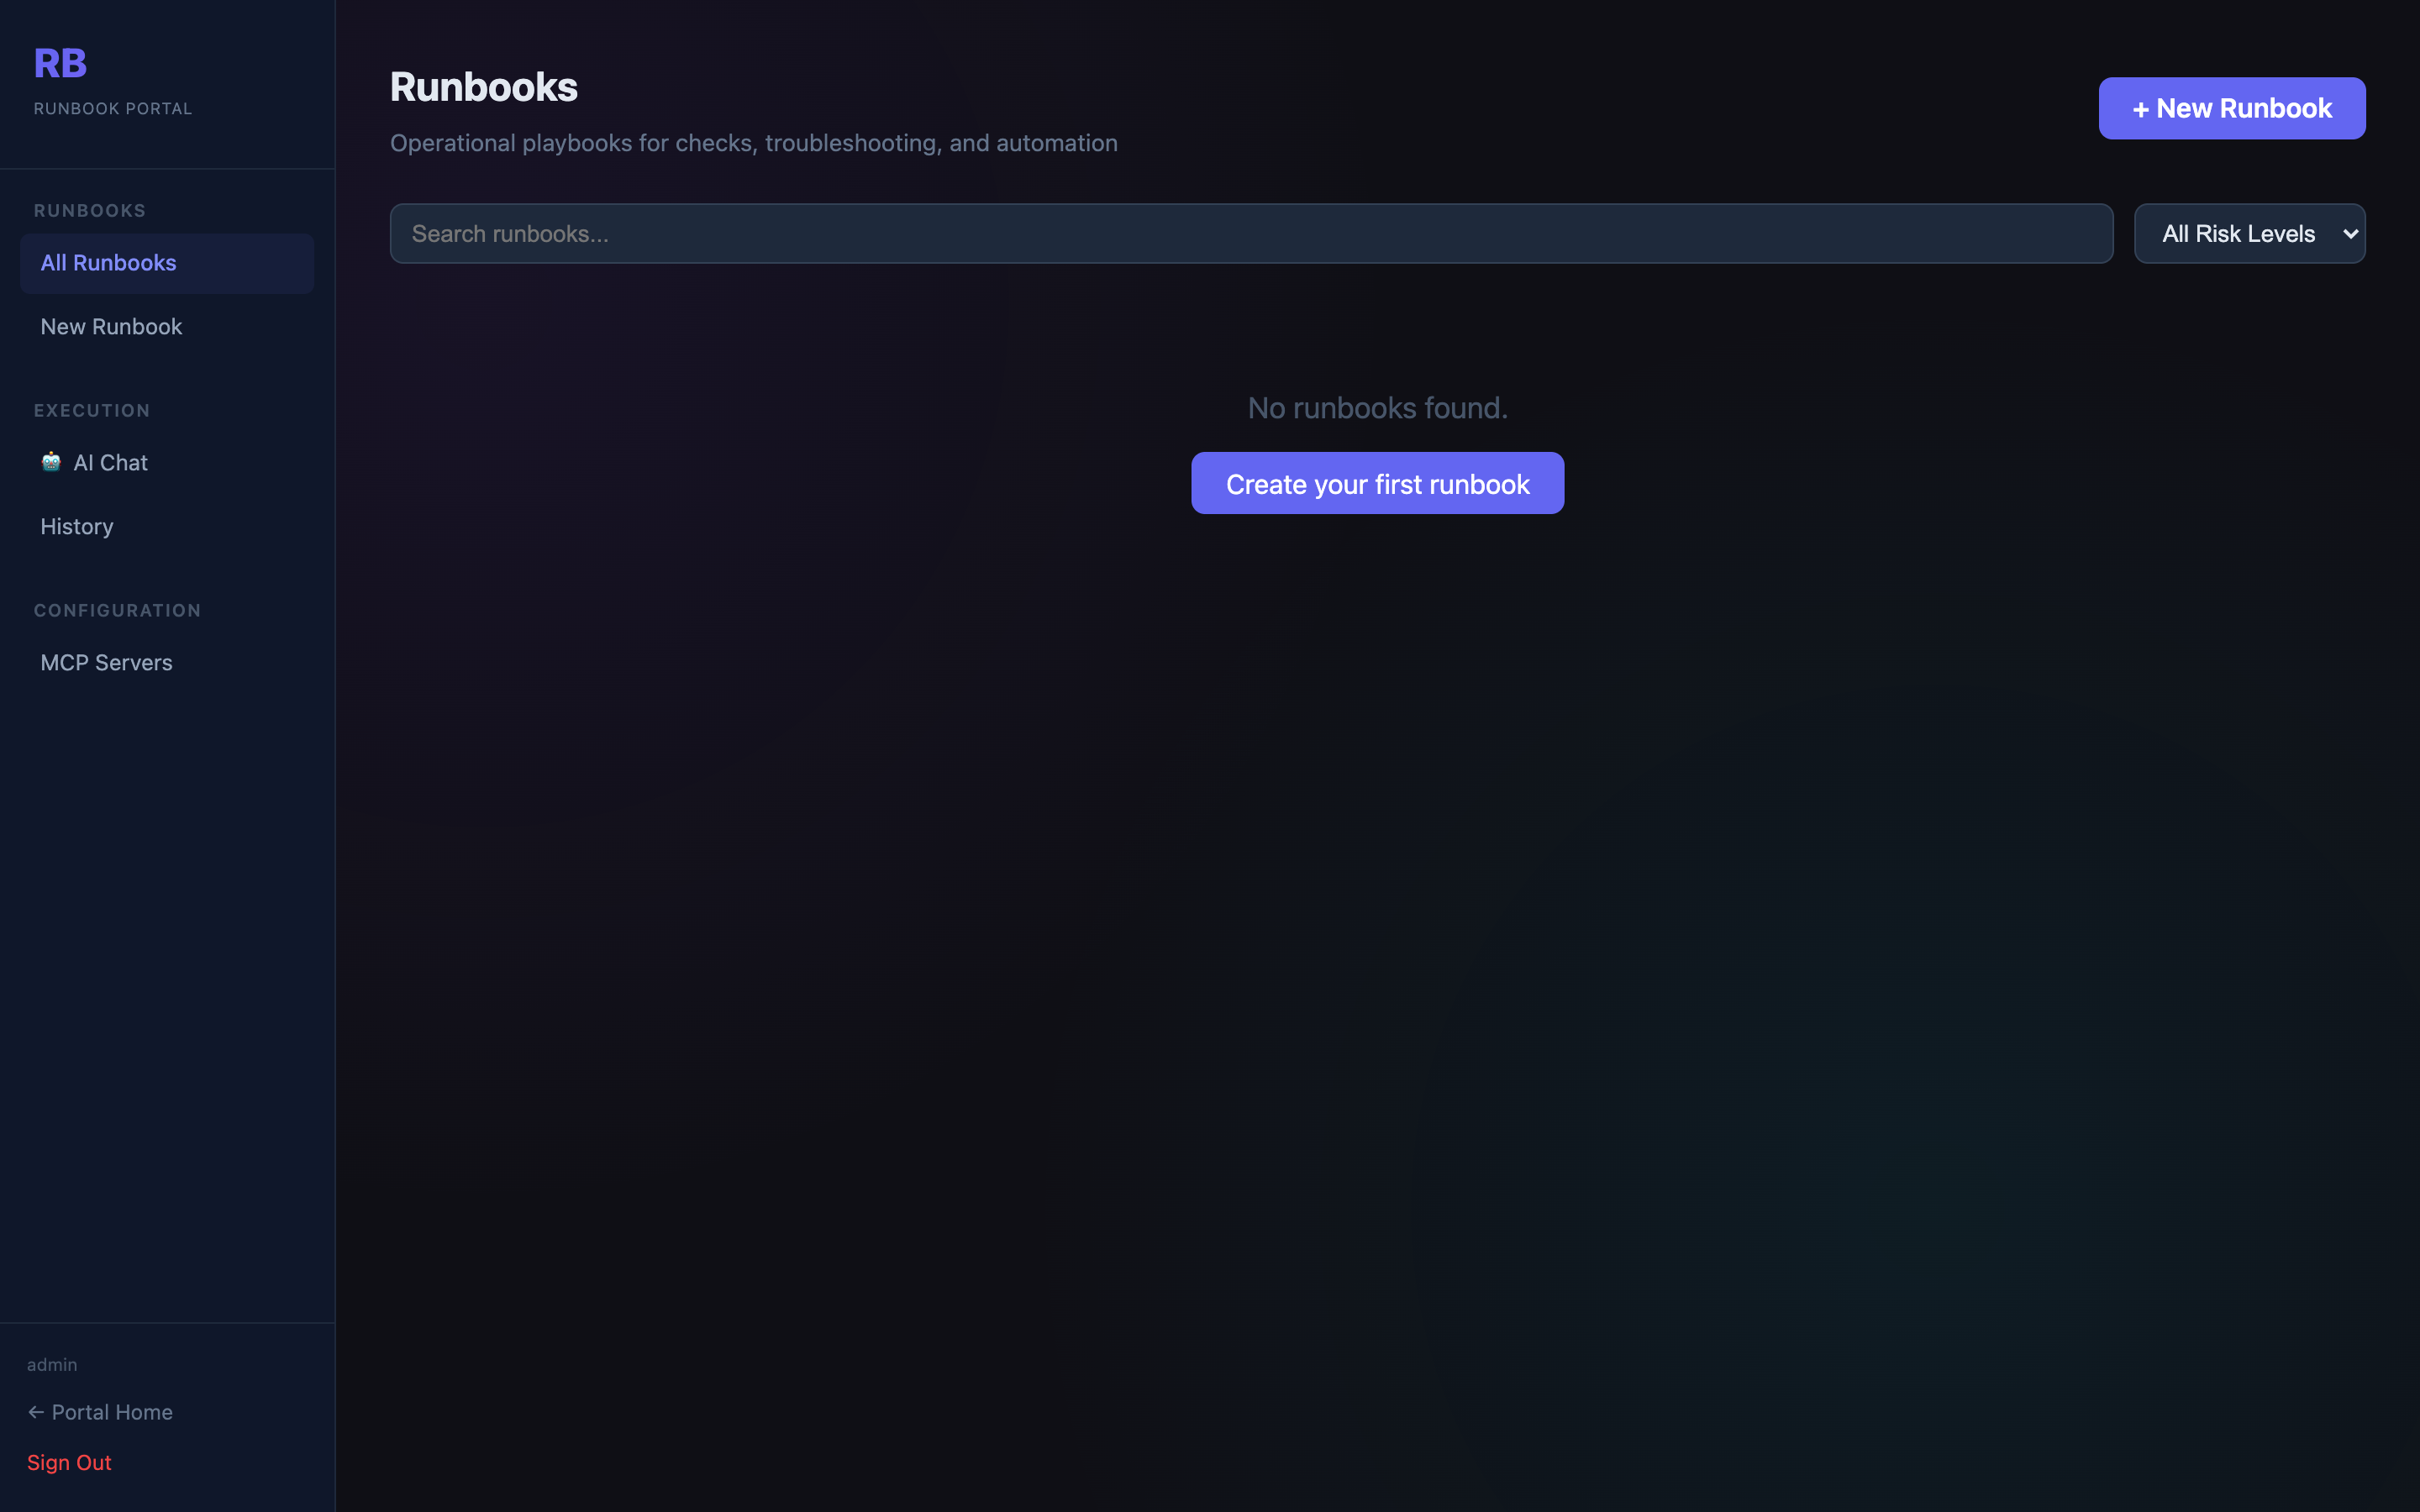Click the Runbooks page heading
Image resolution: width=2420 pixels, height=1512 pixels.
[484, 87]
